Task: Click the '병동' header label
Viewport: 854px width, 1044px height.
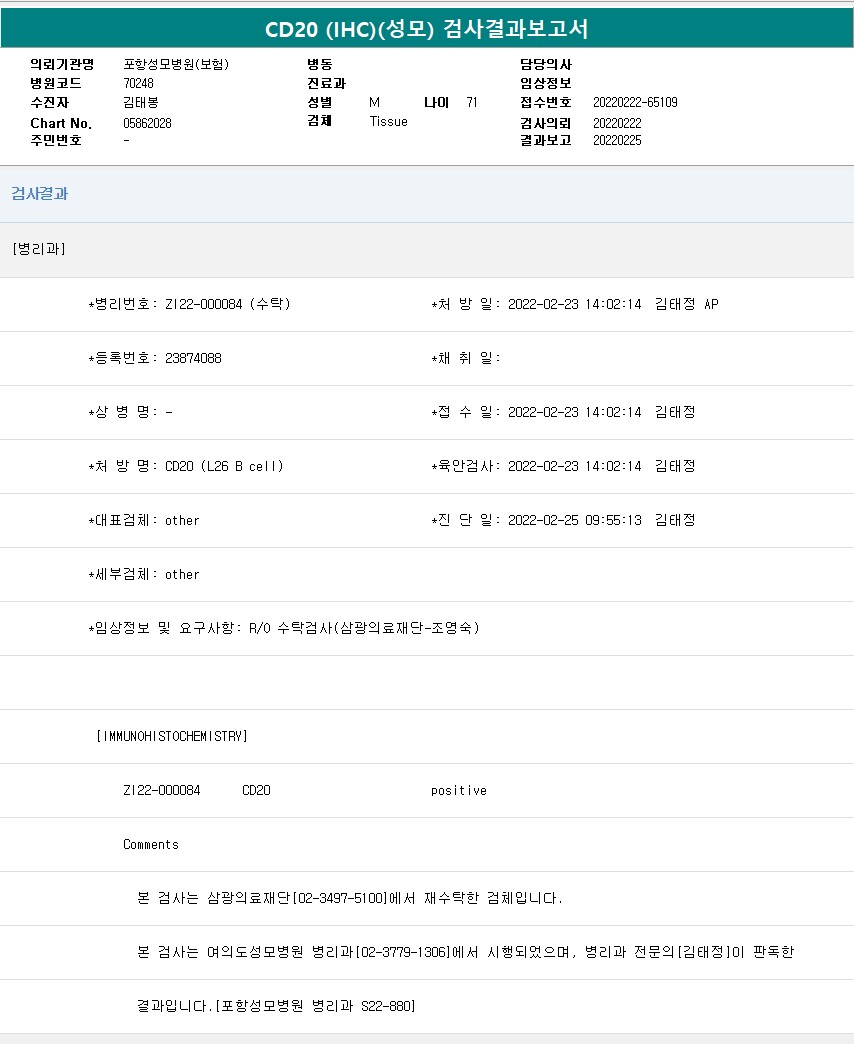Action: (320, 64)
